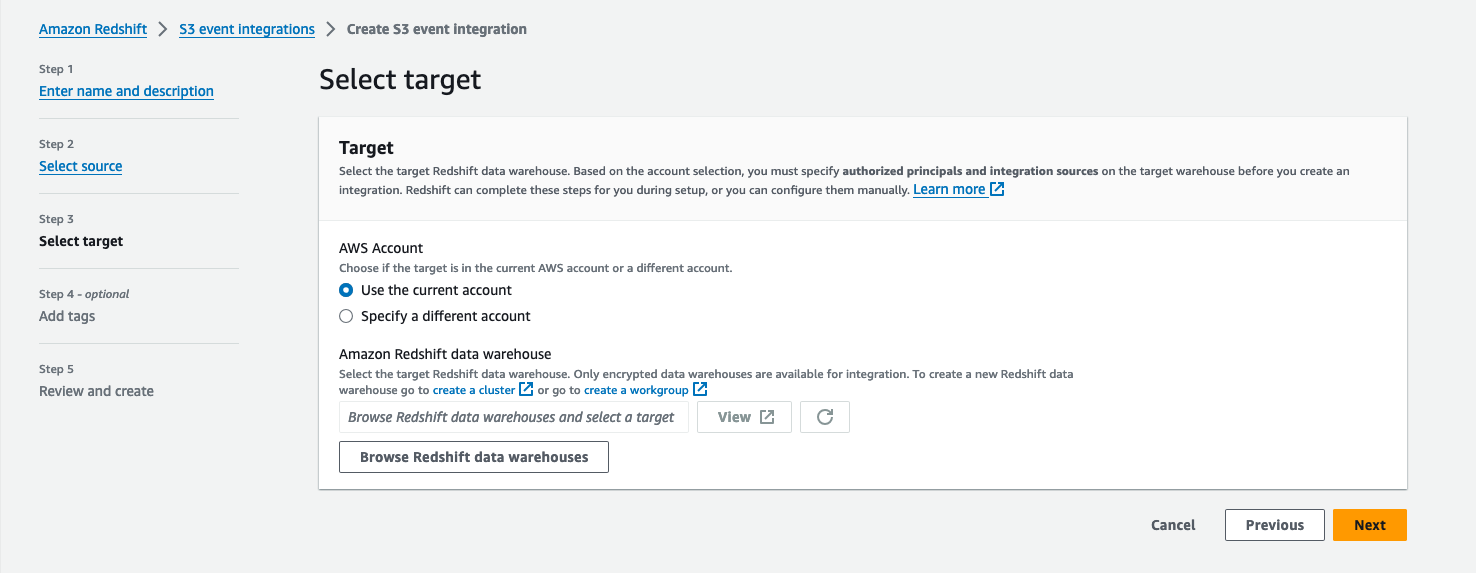Click Browse Redshift data warehouses button

[x=474, y=457]
